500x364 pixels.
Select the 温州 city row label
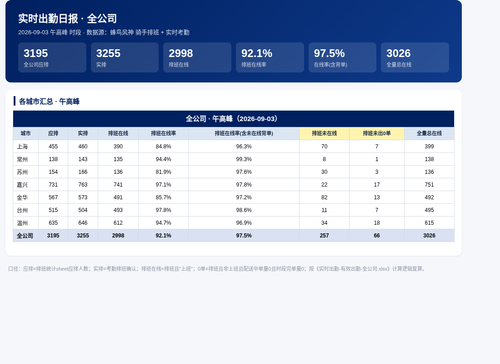[22, 223]
